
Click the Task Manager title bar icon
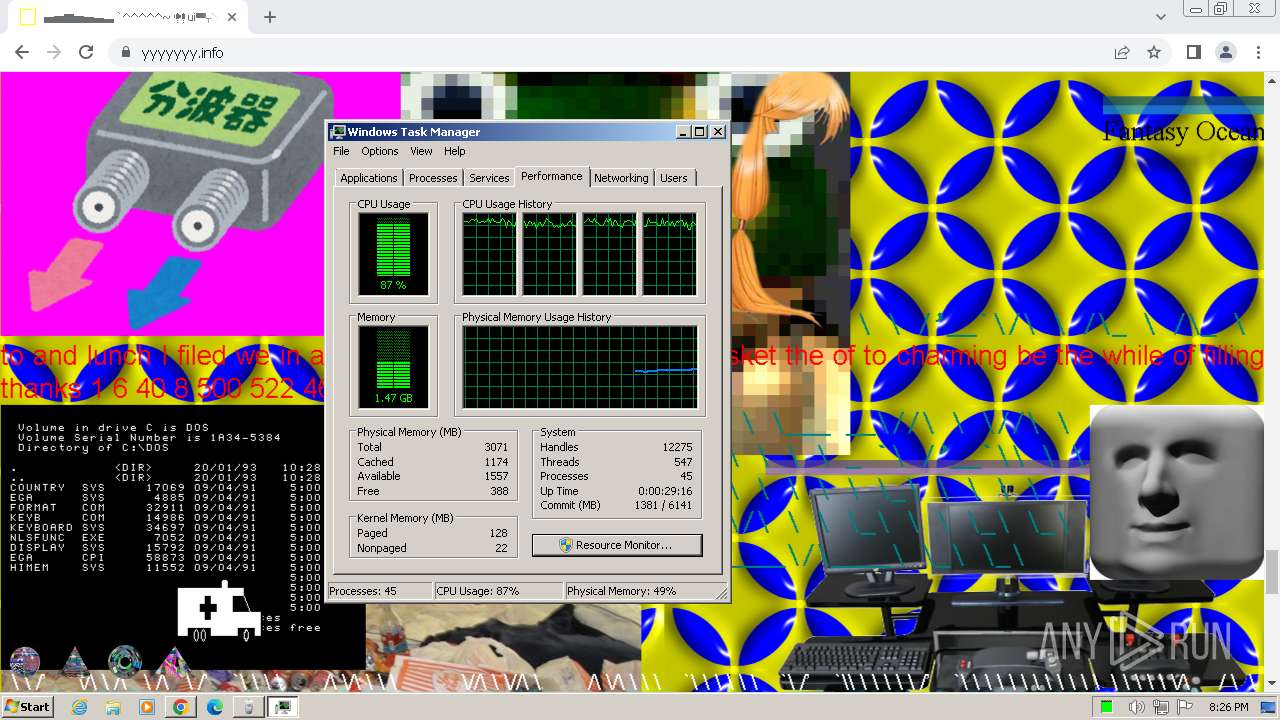click(338, 132)
